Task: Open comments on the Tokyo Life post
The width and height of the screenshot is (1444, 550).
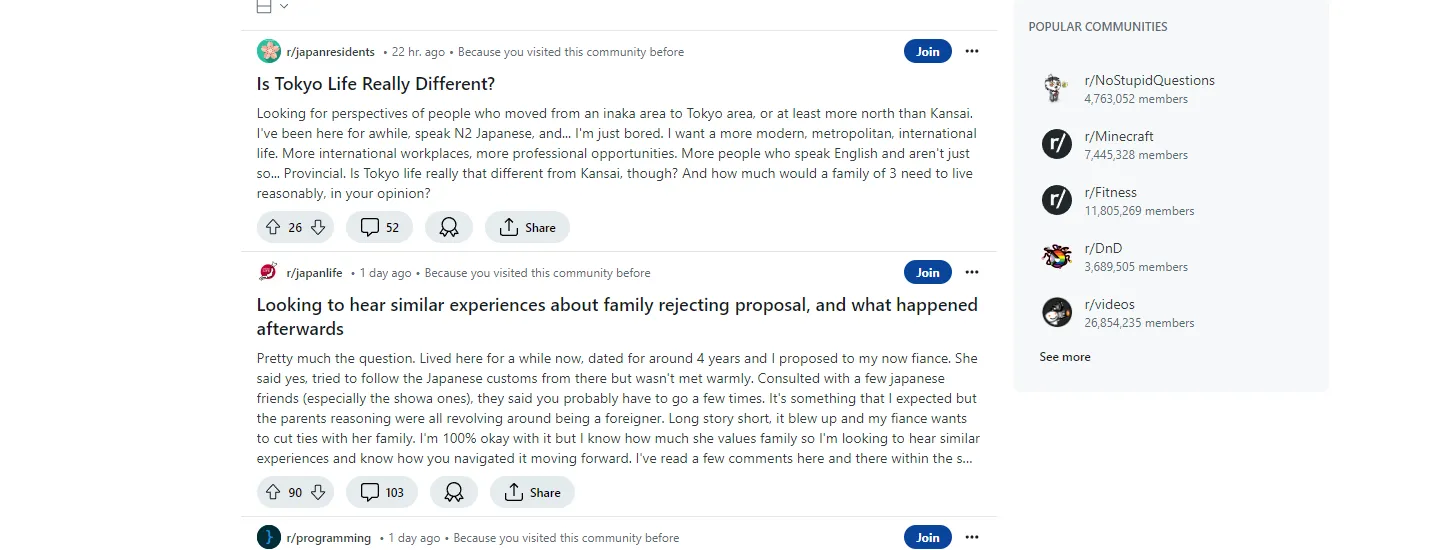Action: pyautogui.click(x=379, y=228)
